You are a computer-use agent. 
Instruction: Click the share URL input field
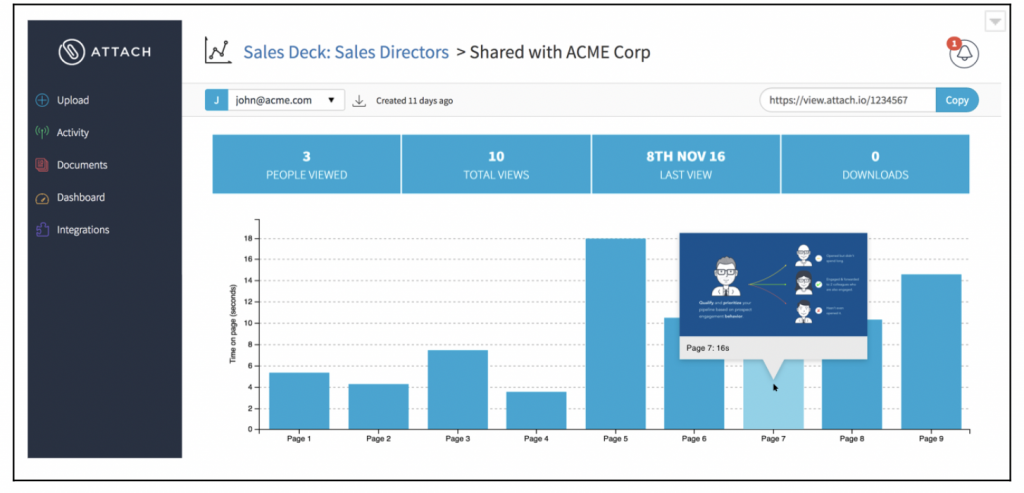(848, 101)
